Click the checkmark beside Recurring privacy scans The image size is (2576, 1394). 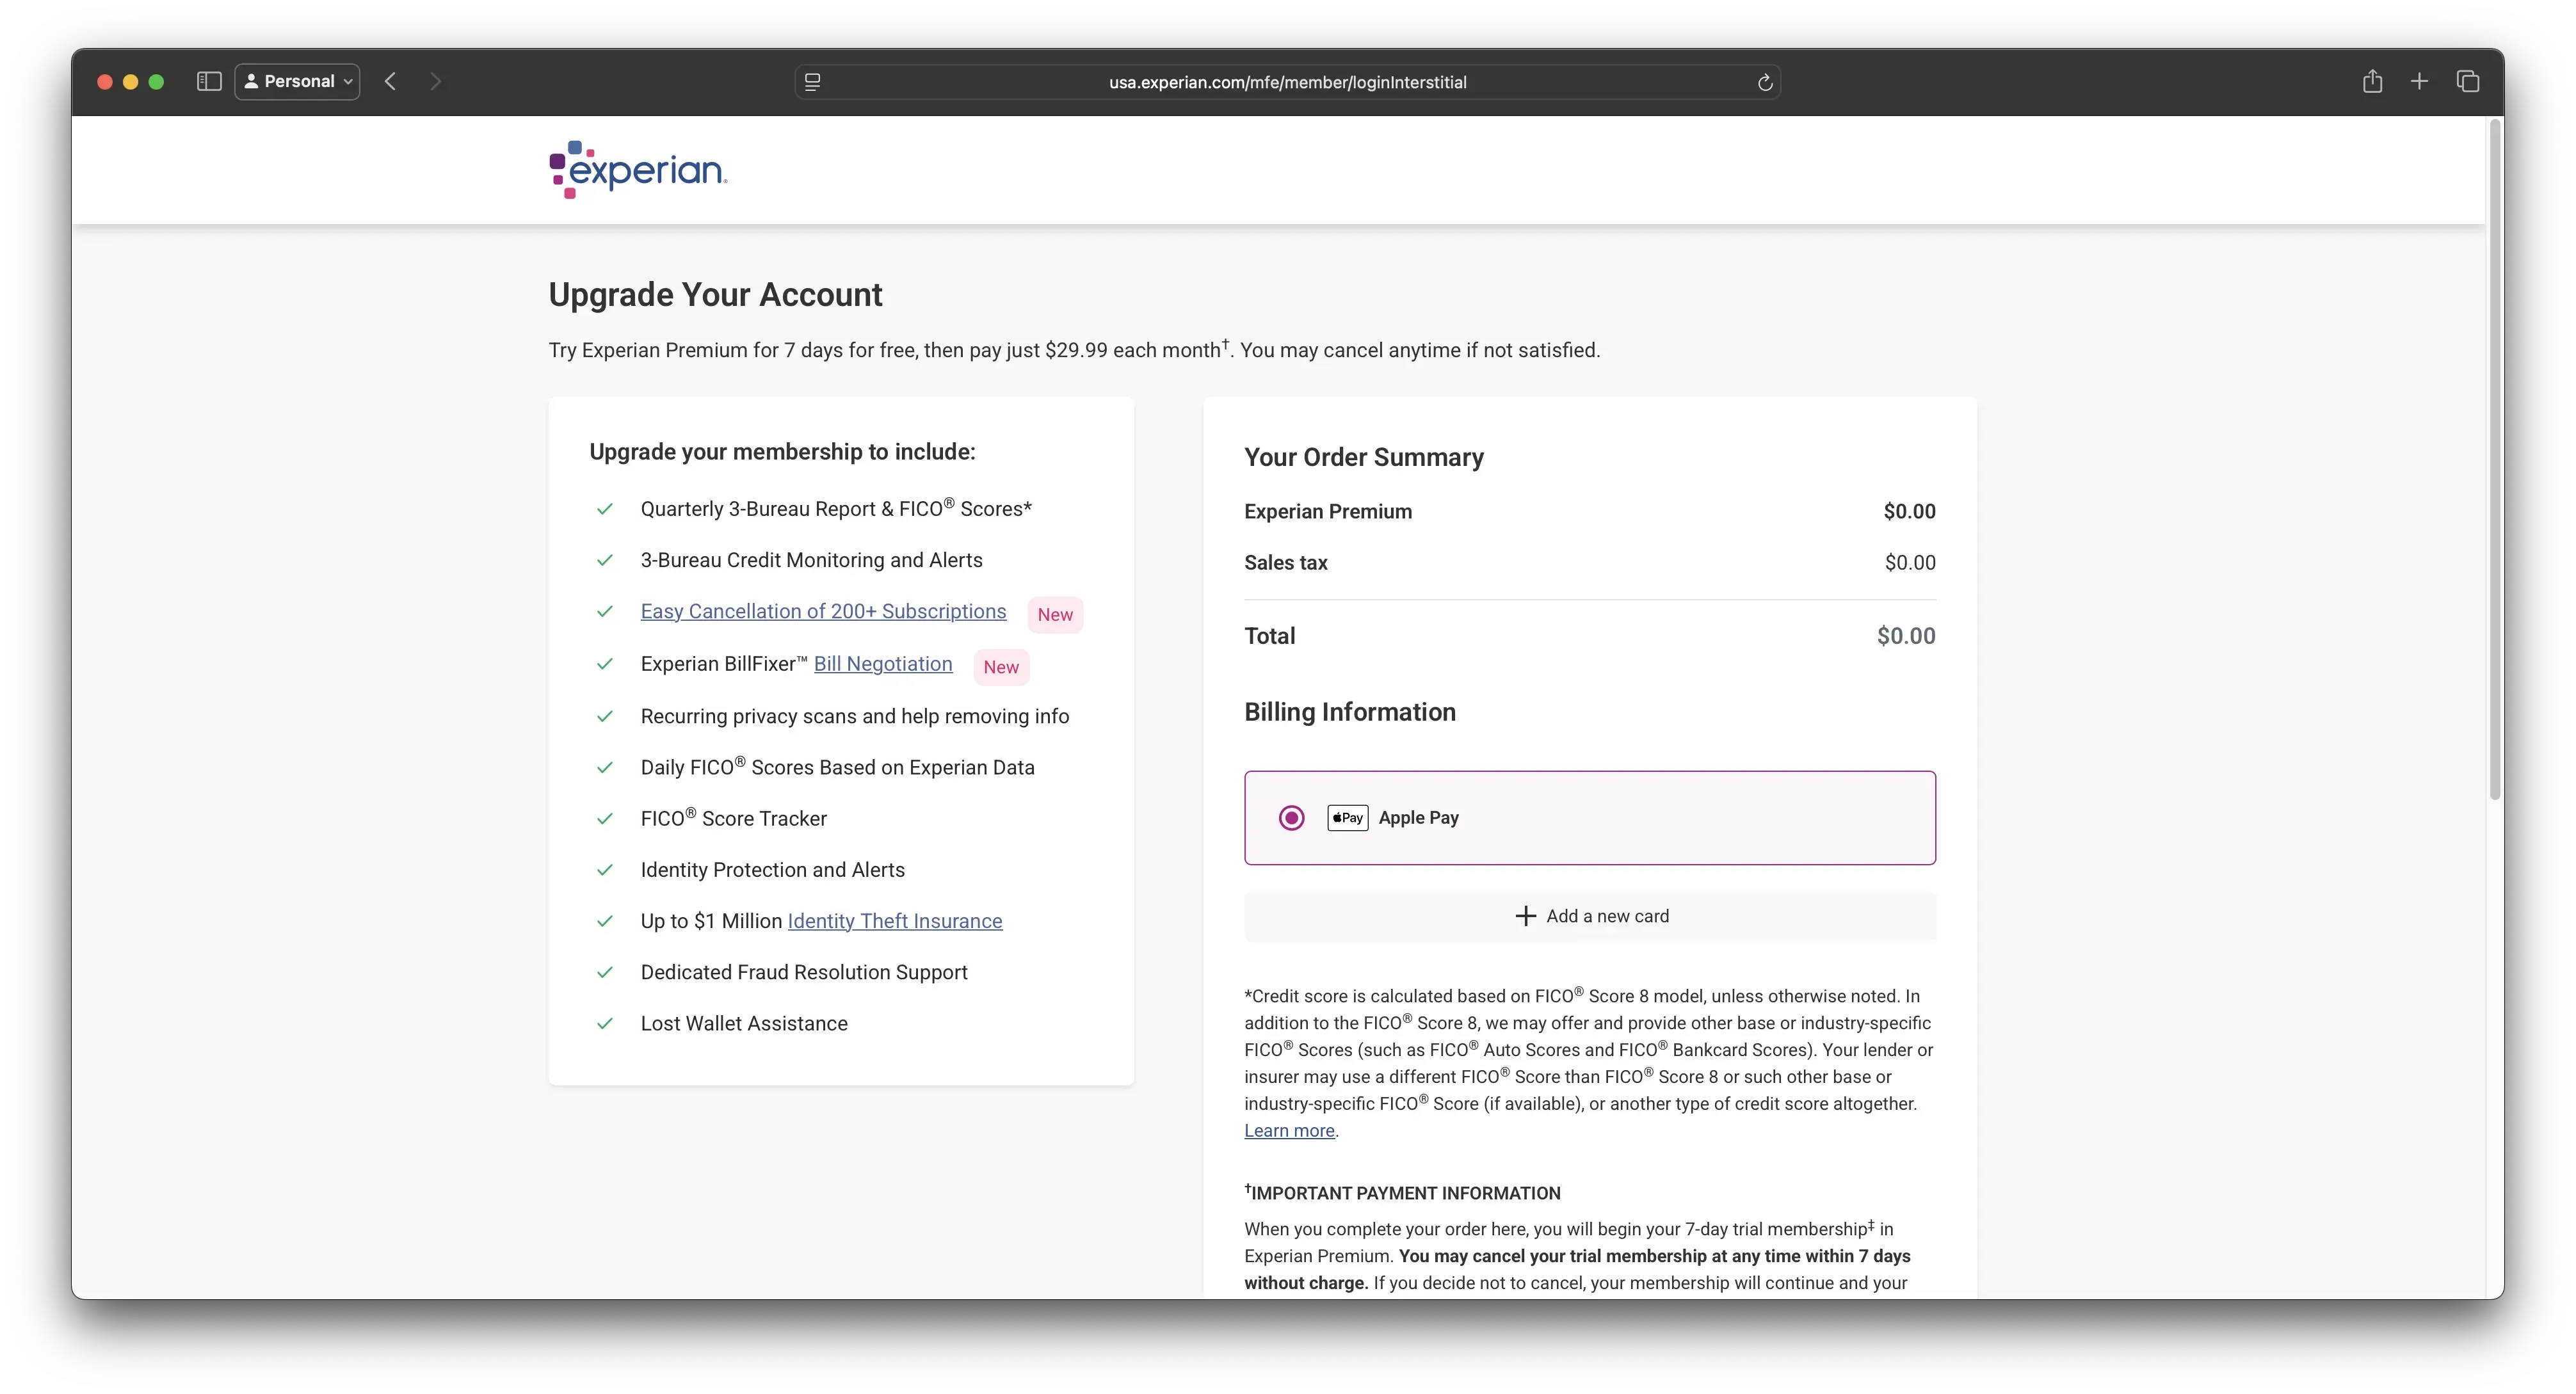pos(605,716)
